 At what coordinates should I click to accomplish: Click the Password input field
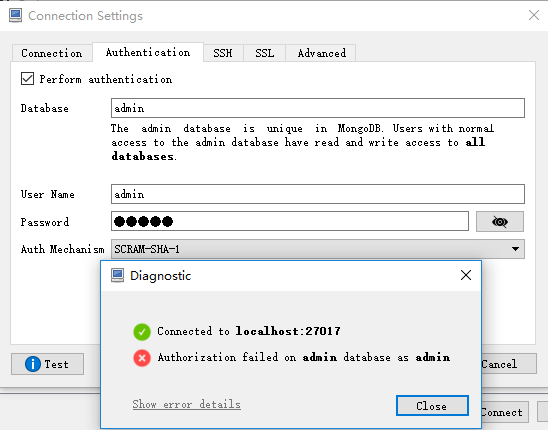pyautogui.click(x=290, y=221)
